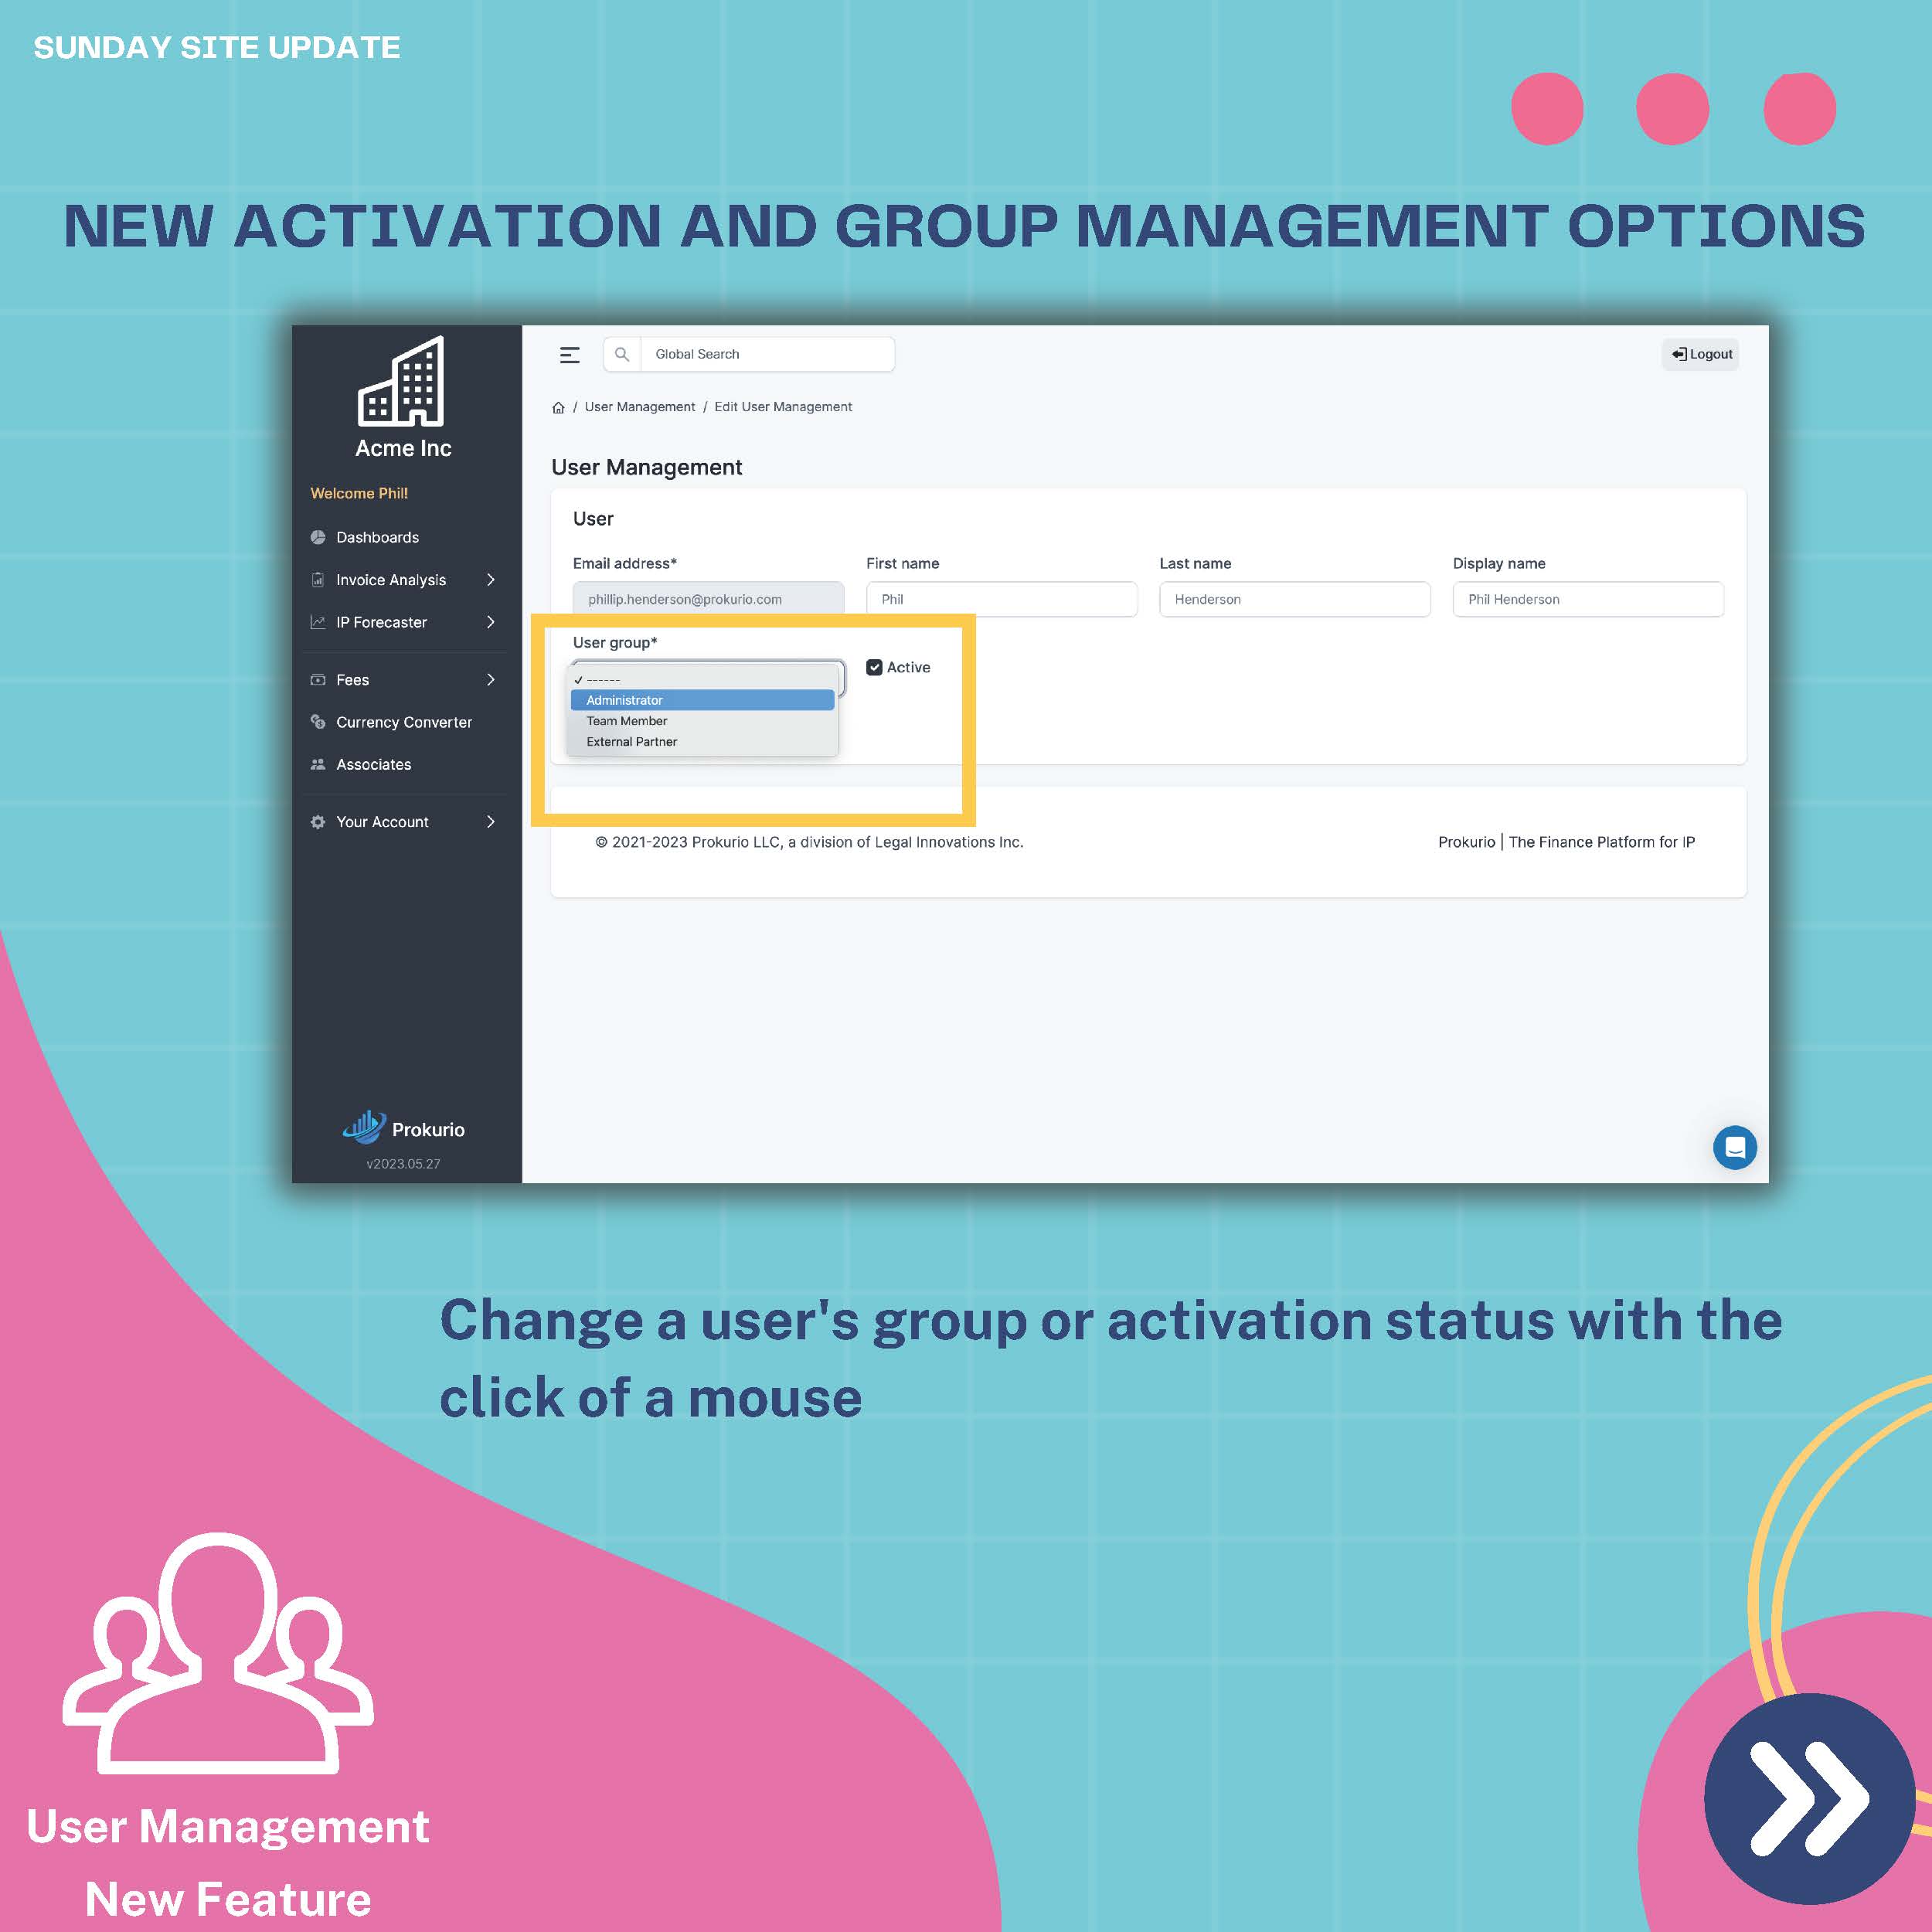Expand the Your Account chevron
Screen dimensions: 1932x1932
[x=491, y=822]
